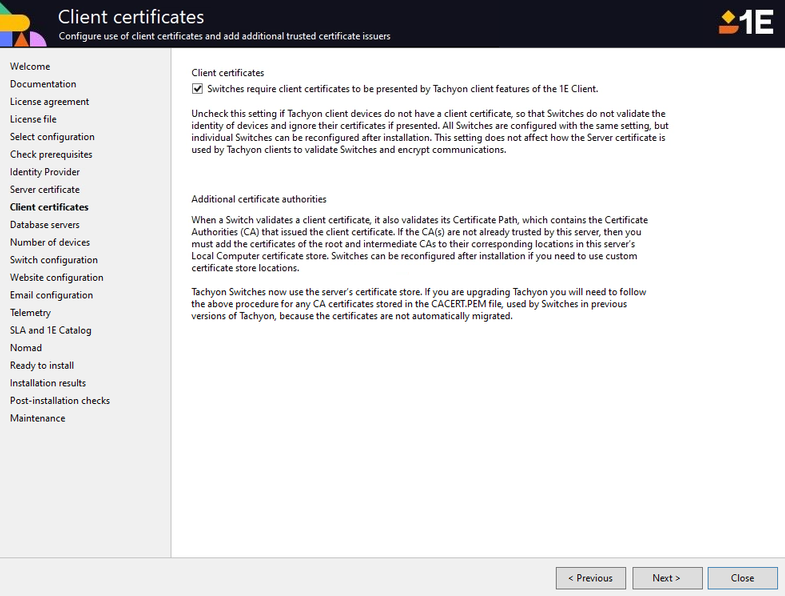Navigate to Select configuration
The image size is (785, 596).
tap(52, 137)
